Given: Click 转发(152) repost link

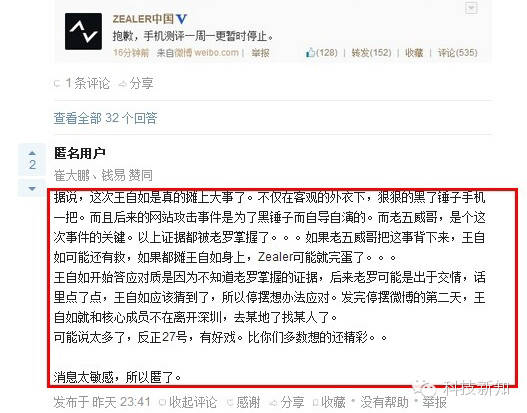Looking at the screenshot, I should pos(371,53).
